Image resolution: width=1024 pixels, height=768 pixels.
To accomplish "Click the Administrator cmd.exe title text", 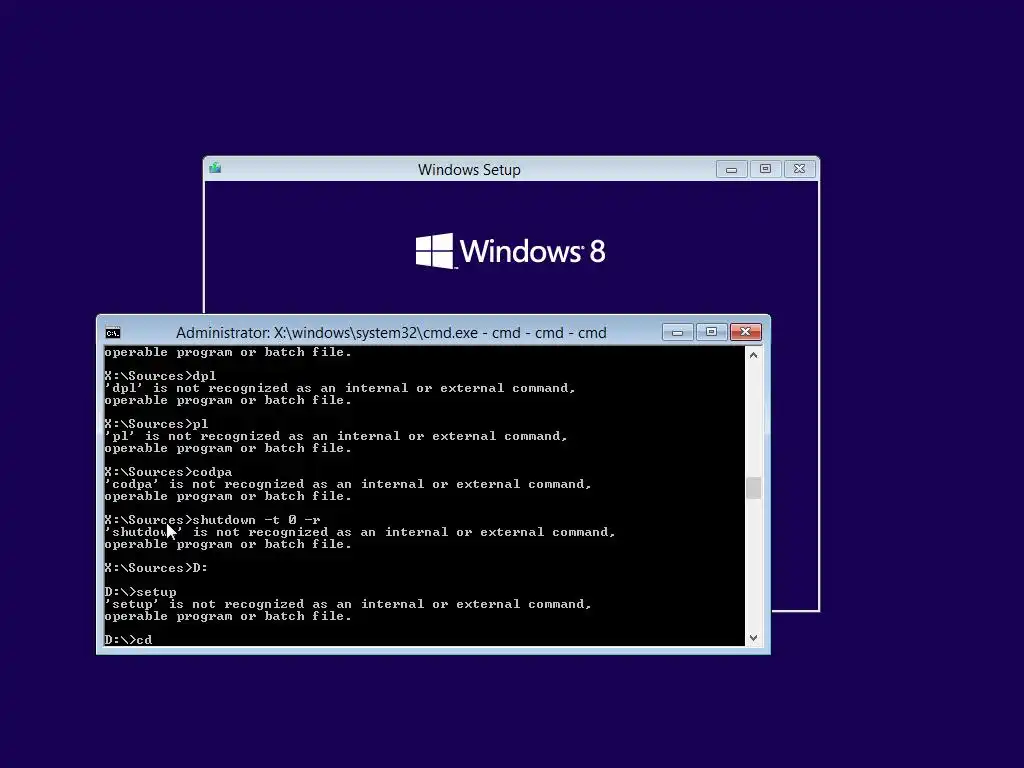I will (x=391, y=333).
